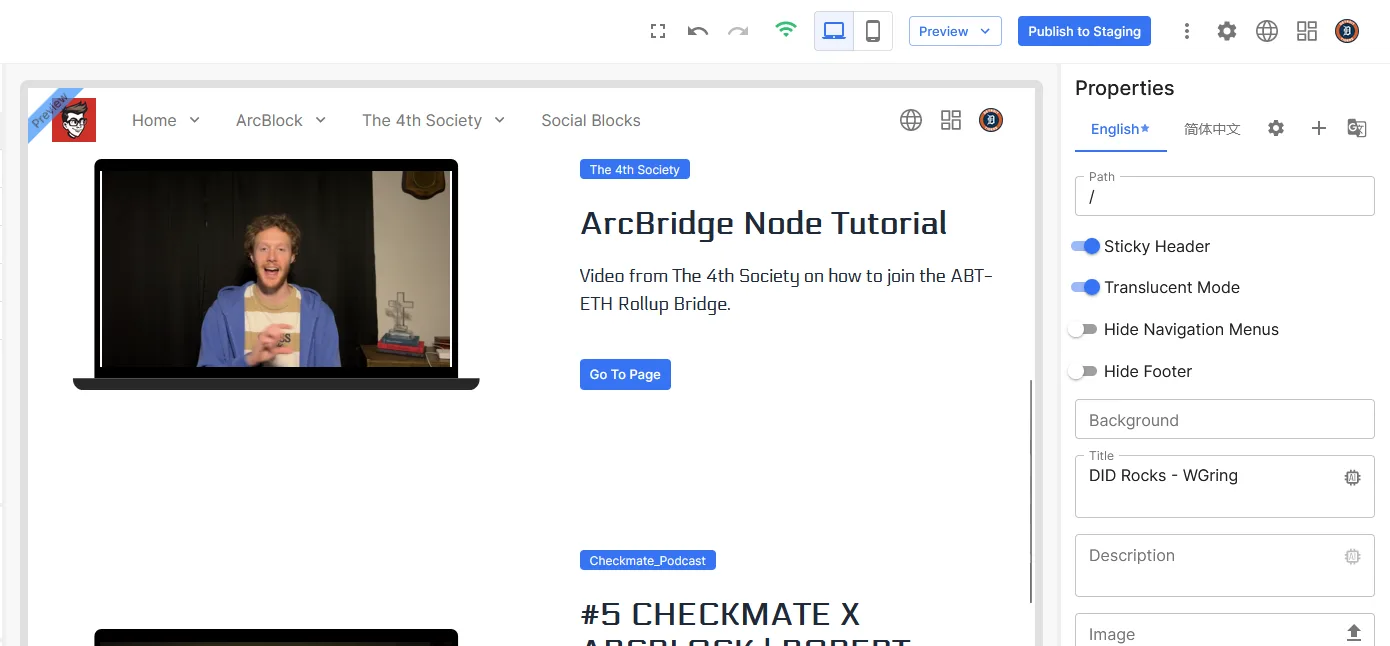Open Social Blocks nav item

tap(591, 120)
